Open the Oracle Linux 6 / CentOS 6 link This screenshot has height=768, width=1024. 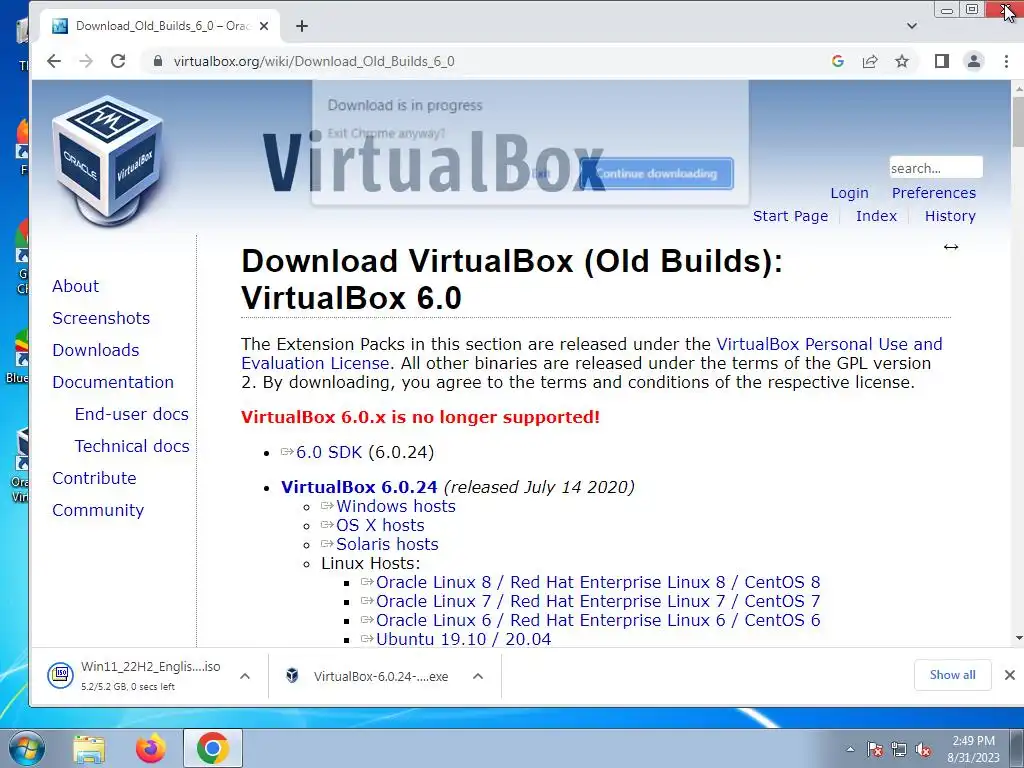pyautogui.click(x=598, y=620)
